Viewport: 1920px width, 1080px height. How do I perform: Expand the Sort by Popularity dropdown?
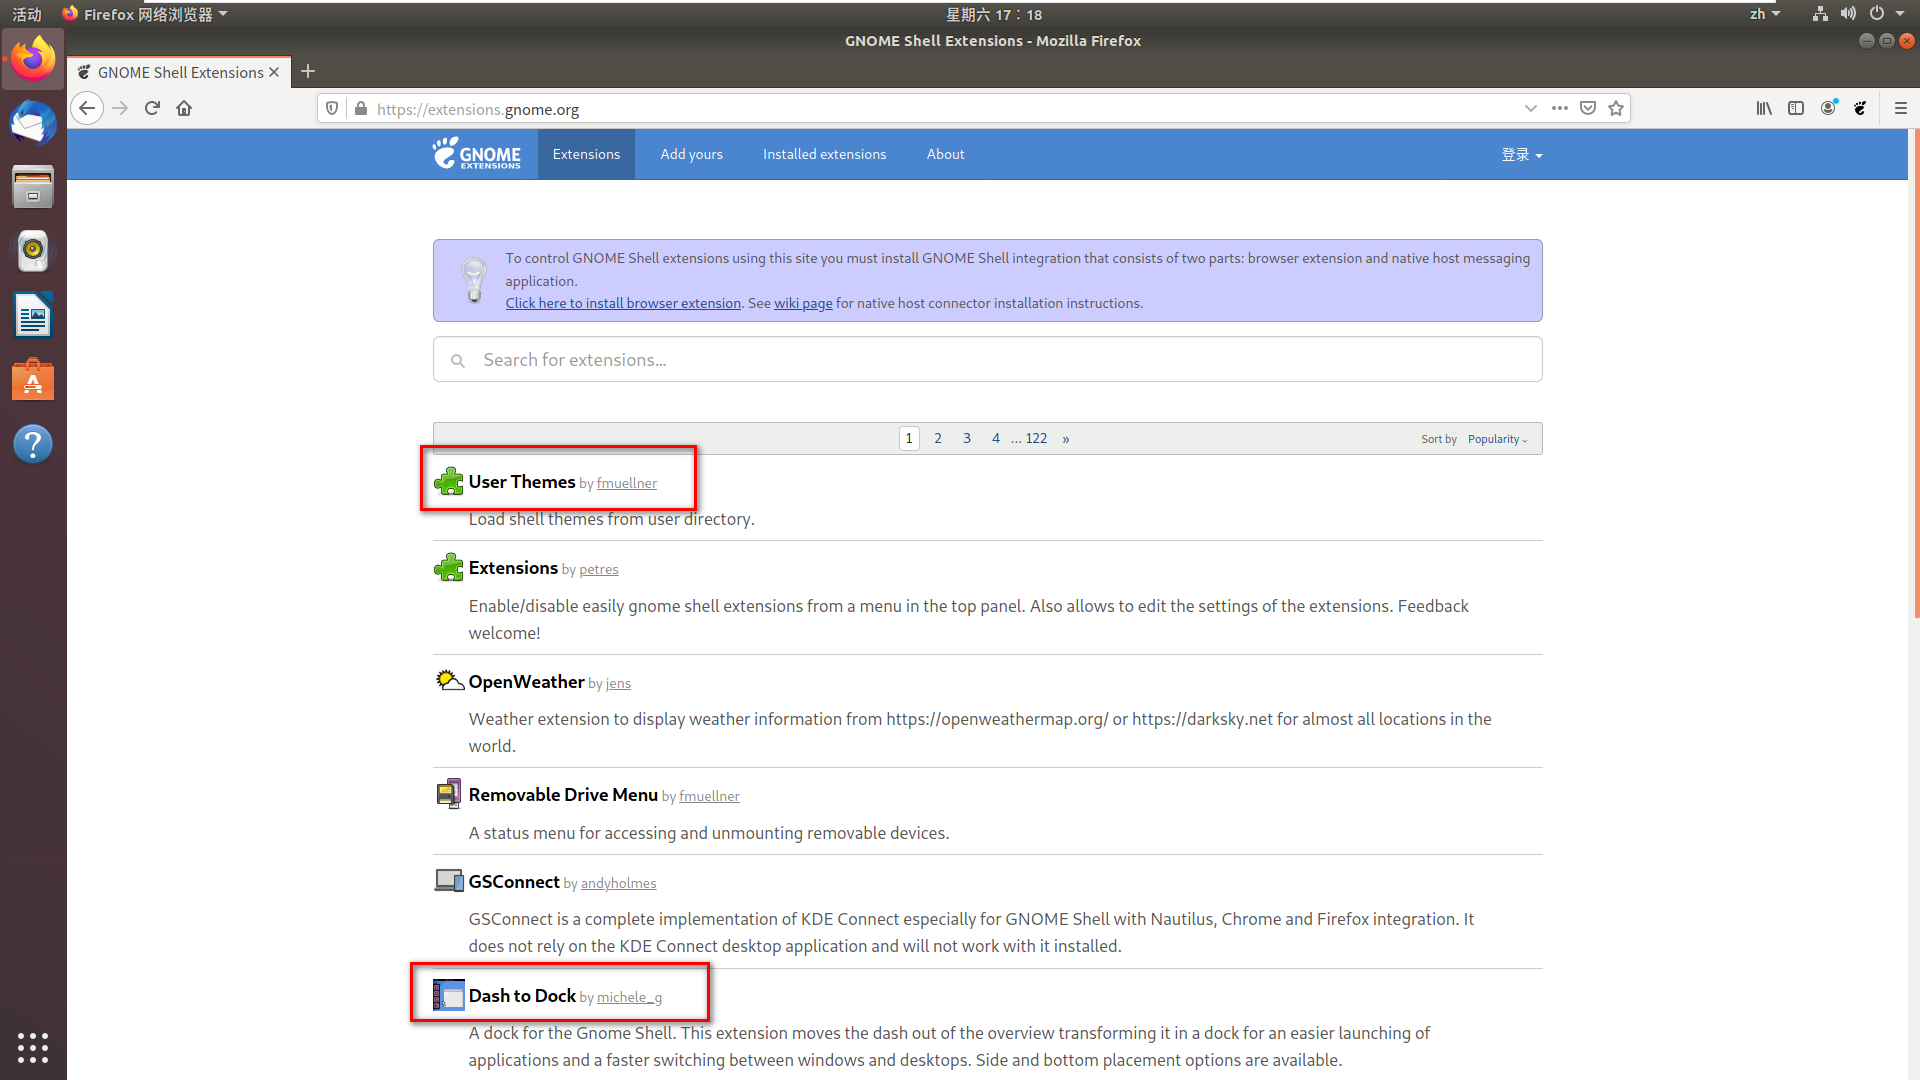point(1497,439)
